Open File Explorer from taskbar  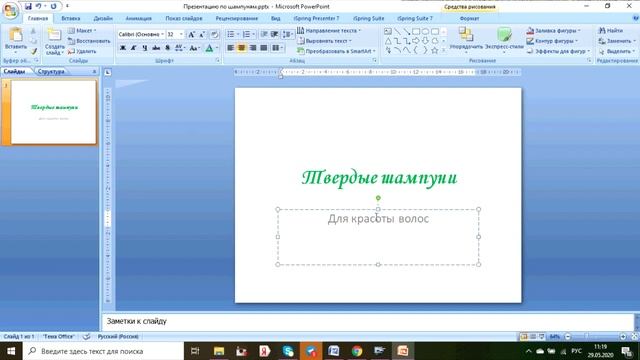(x=219, y=351)
